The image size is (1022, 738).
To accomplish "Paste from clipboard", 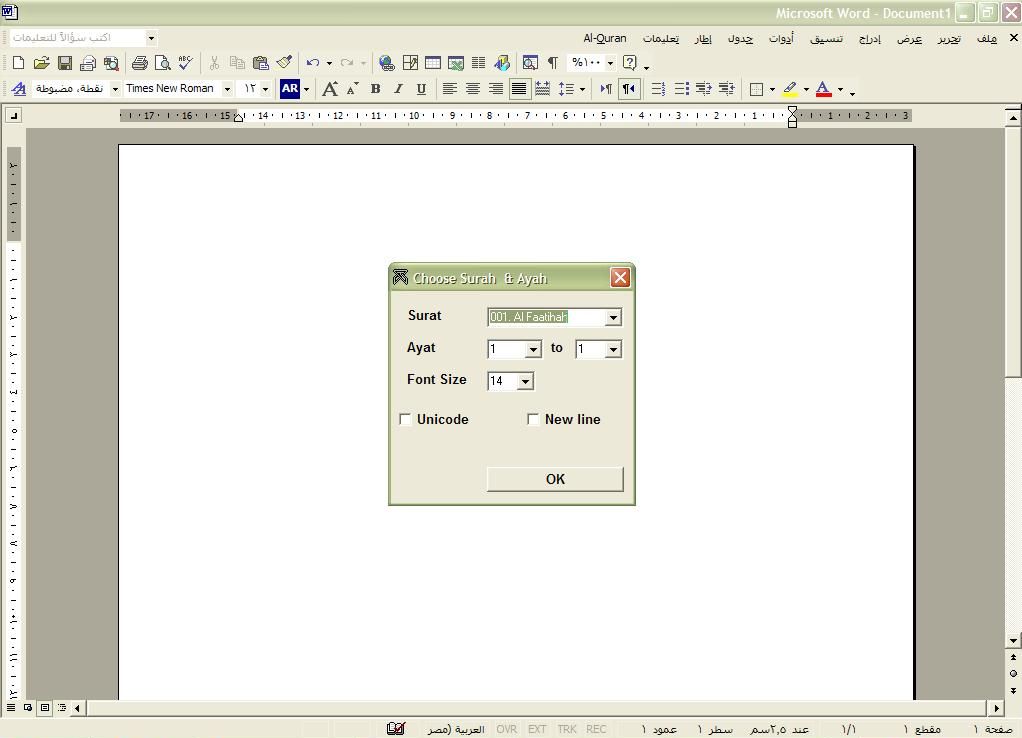I will click(261, 63).
